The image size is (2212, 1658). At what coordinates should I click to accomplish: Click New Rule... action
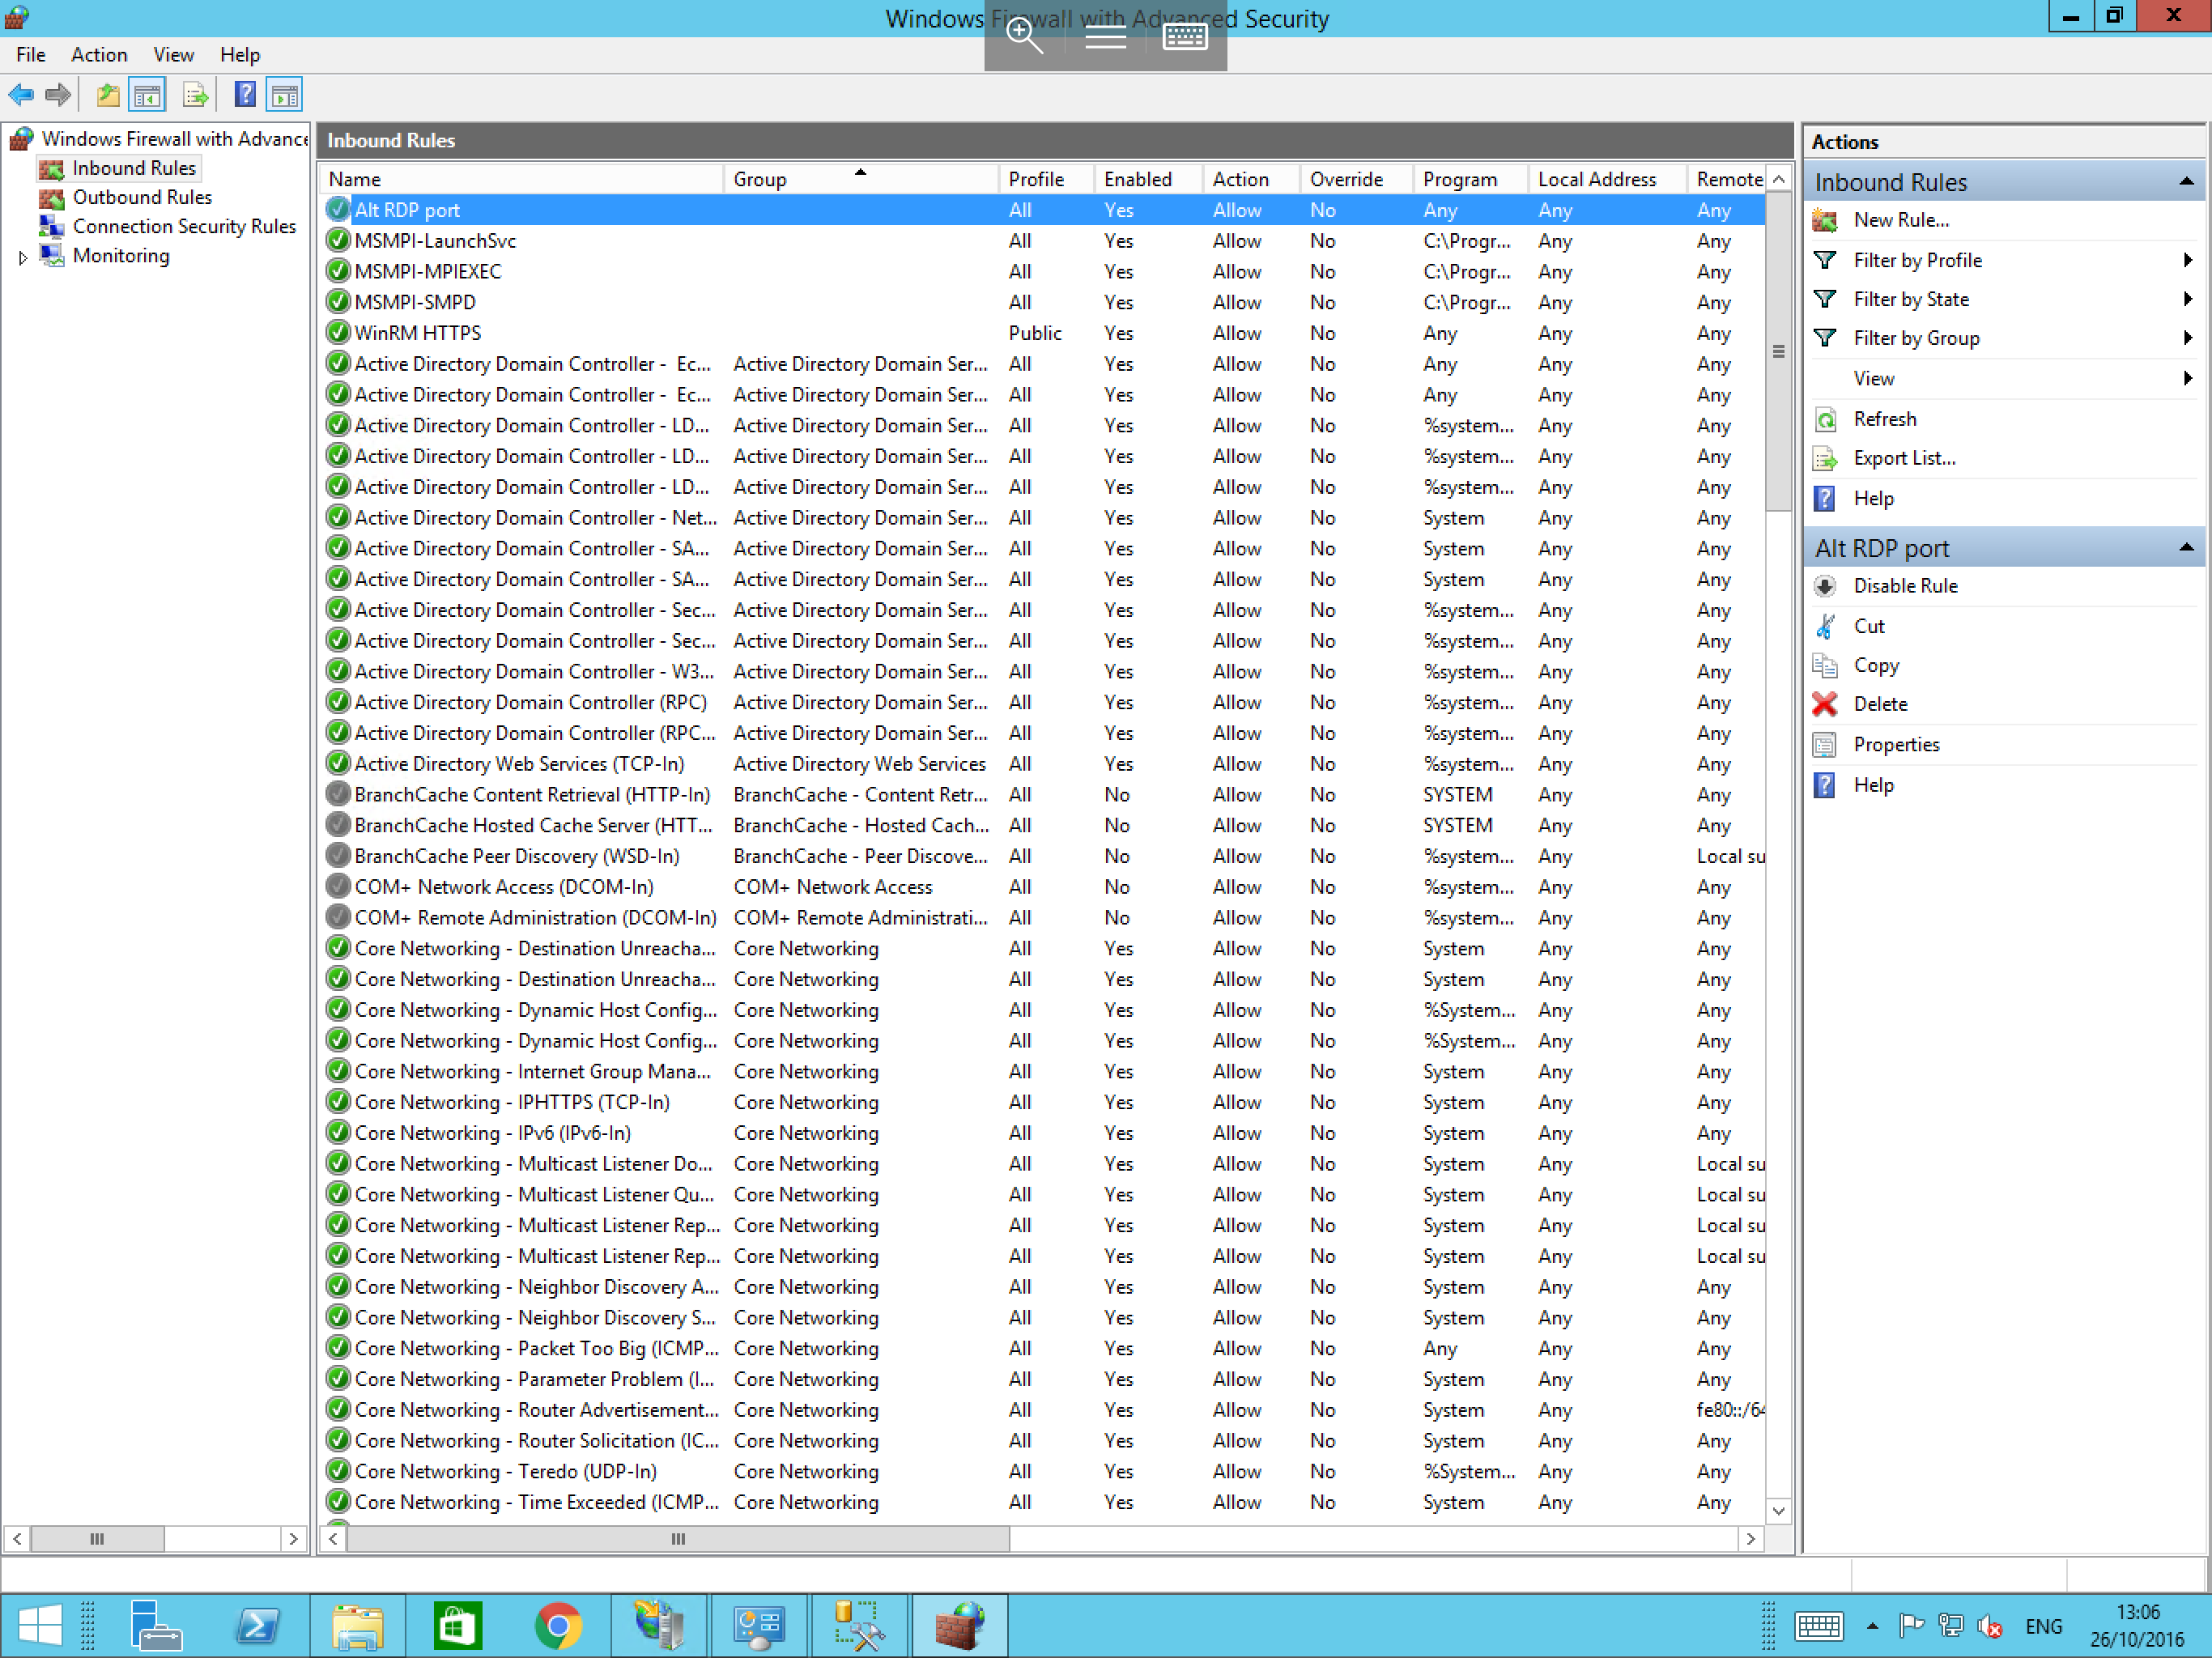(x=1901, y=220)
